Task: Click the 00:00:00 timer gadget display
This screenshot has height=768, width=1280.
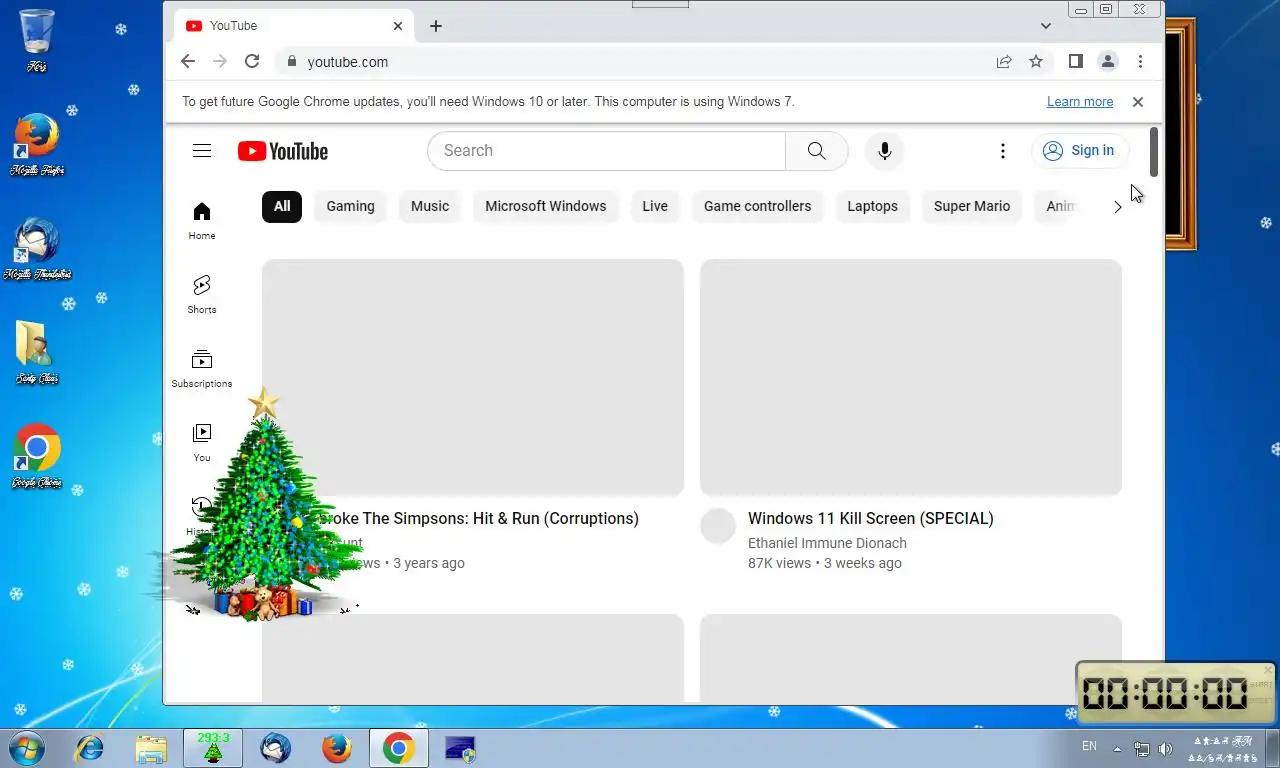Action: pyautogui.click(x=1164, y=693)
